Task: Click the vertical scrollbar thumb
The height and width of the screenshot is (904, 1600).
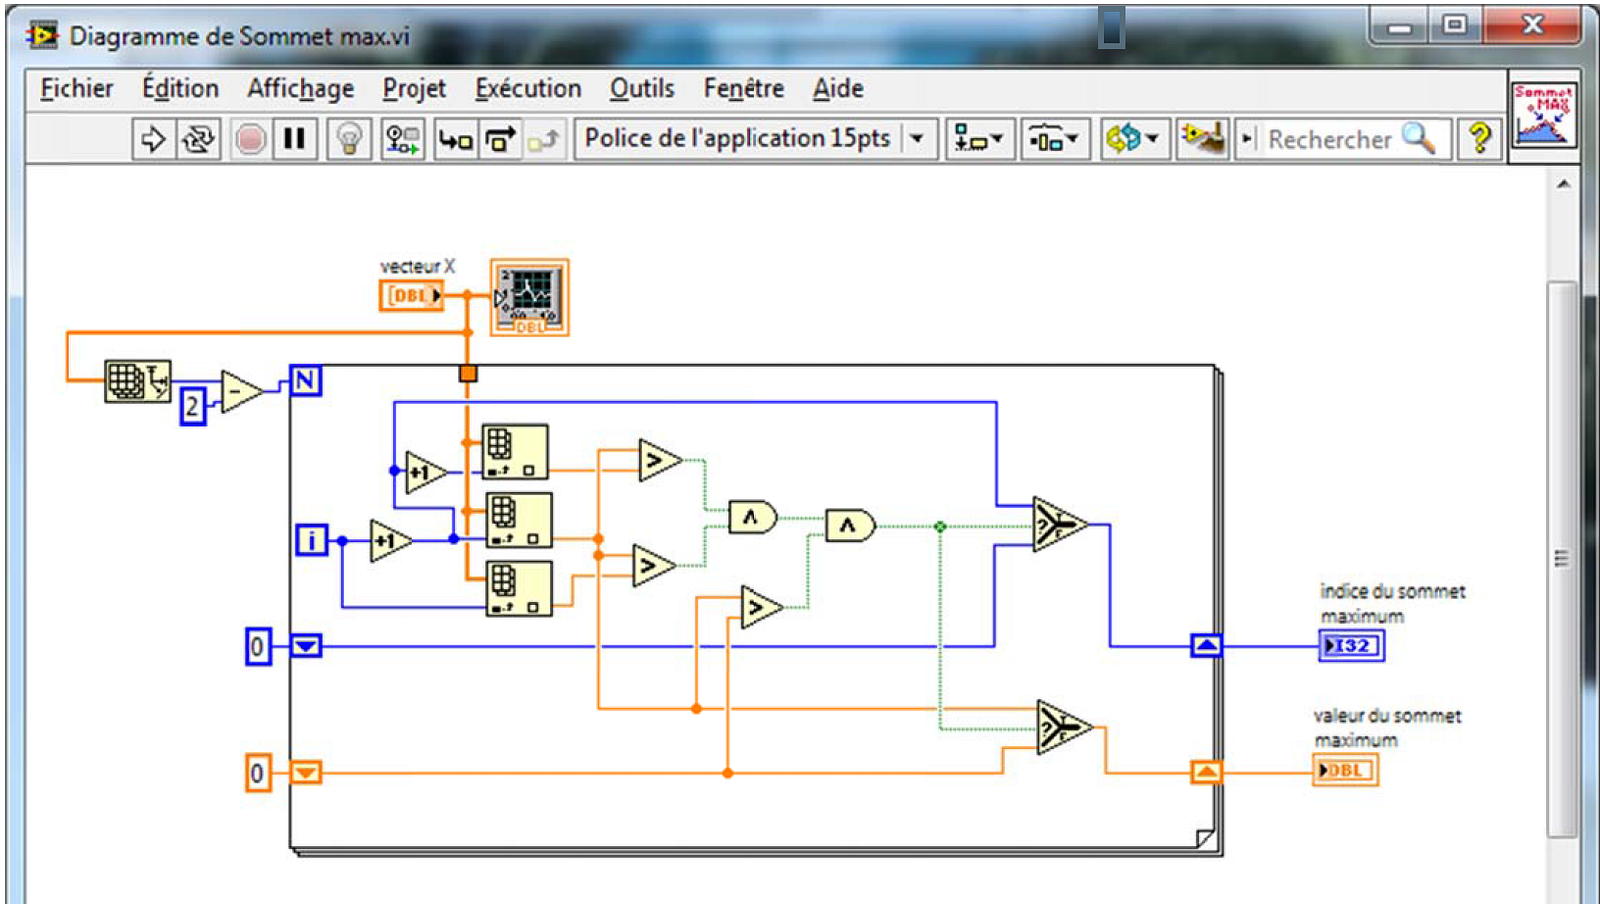Action: click(1562, 560)
